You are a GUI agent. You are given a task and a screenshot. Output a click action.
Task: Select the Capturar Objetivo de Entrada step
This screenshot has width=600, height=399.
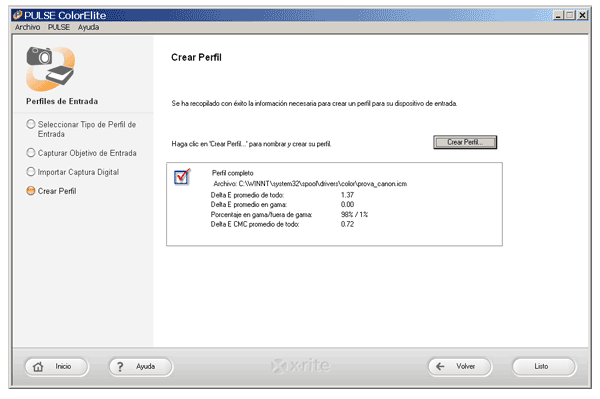(81, 153)
